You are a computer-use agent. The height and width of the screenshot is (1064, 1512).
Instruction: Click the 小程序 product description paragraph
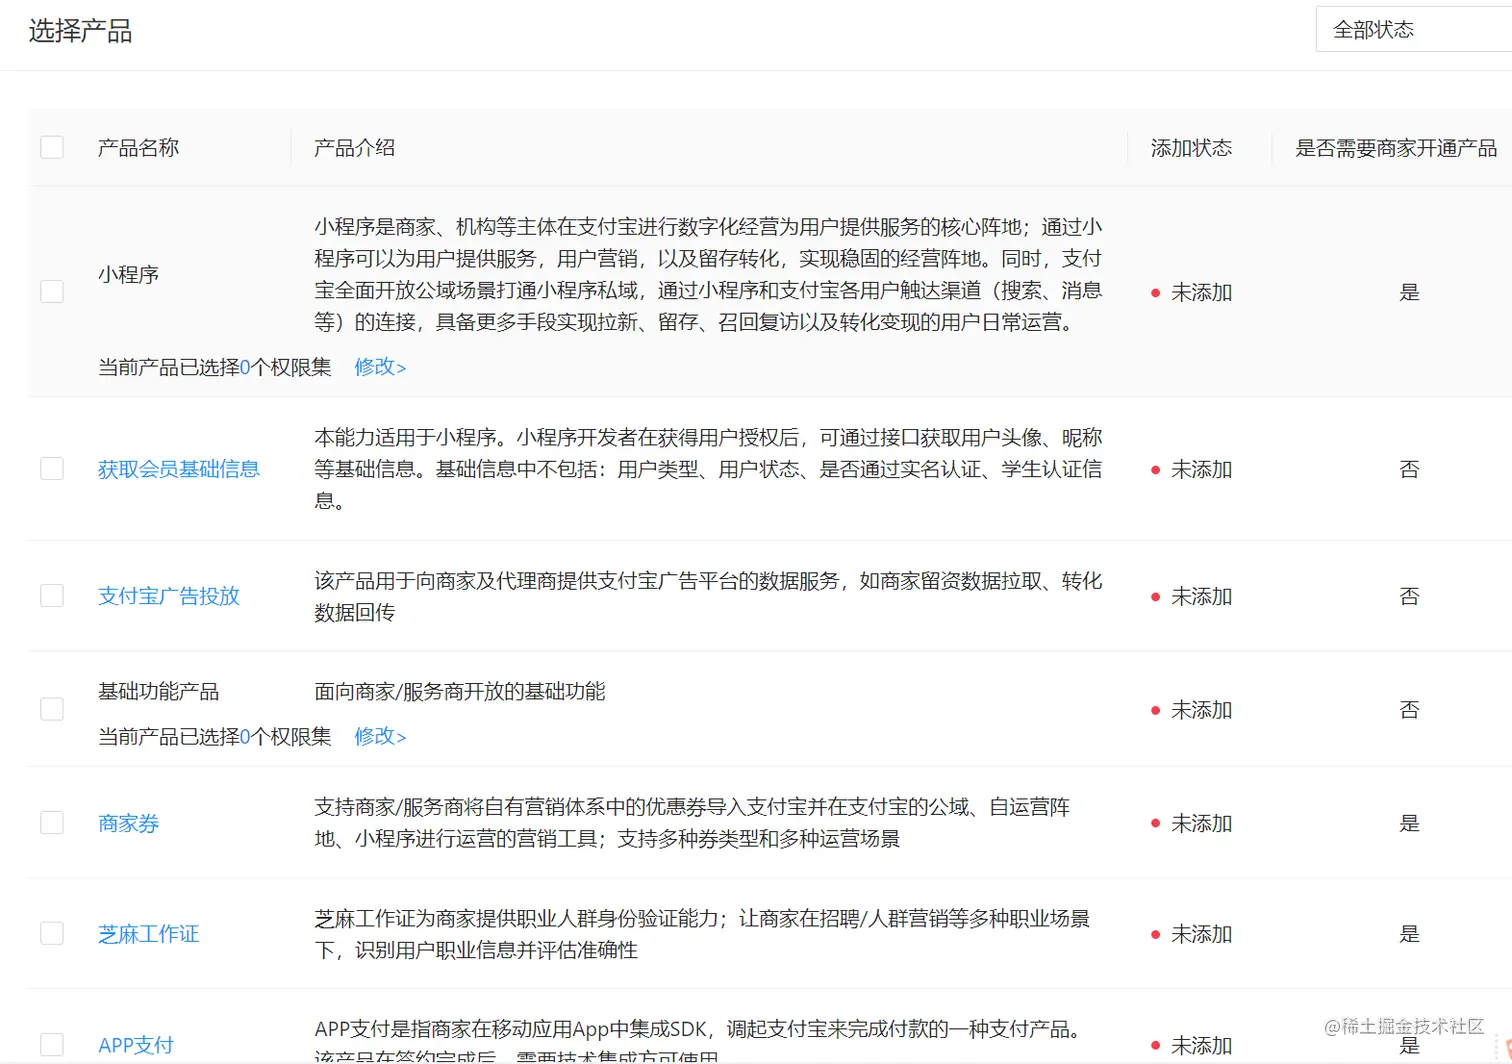708,274
